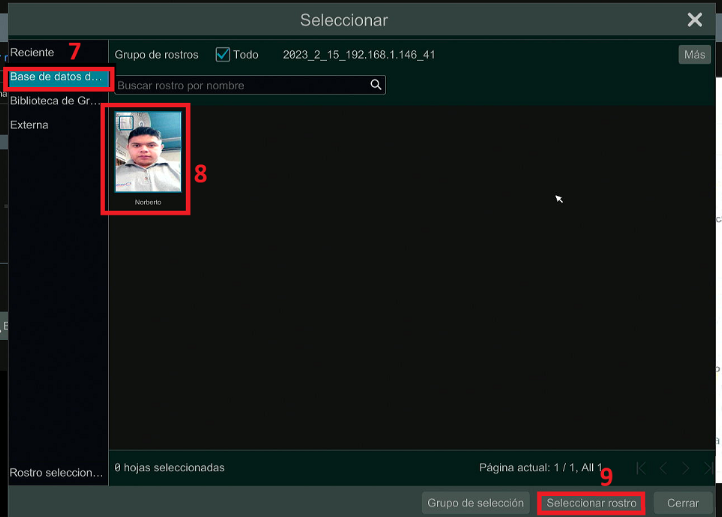The height and width of the screenshot is (517, 722).
Task: Click the search magnifier icon
Action: point(376,86)
